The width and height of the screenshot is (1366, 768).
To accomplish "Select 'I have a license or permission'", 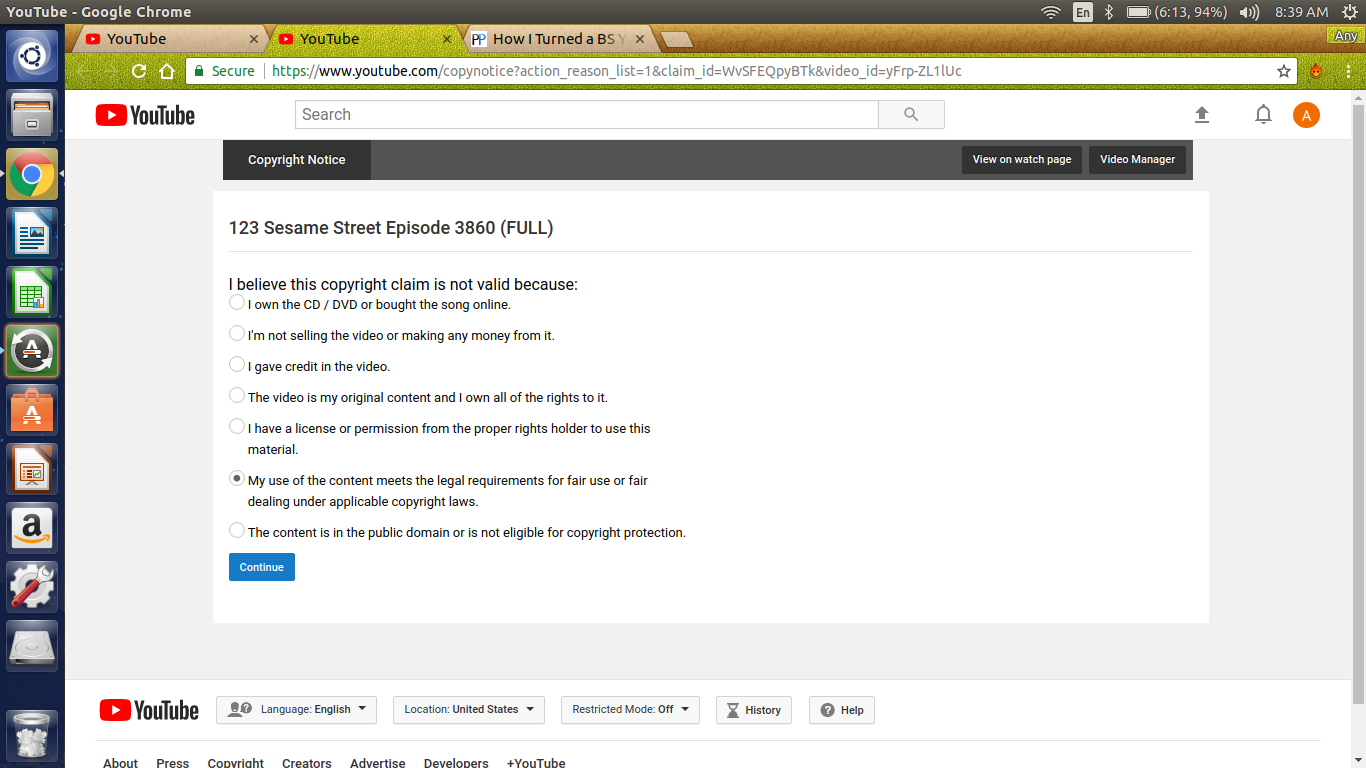I will [x=237, y=426].
